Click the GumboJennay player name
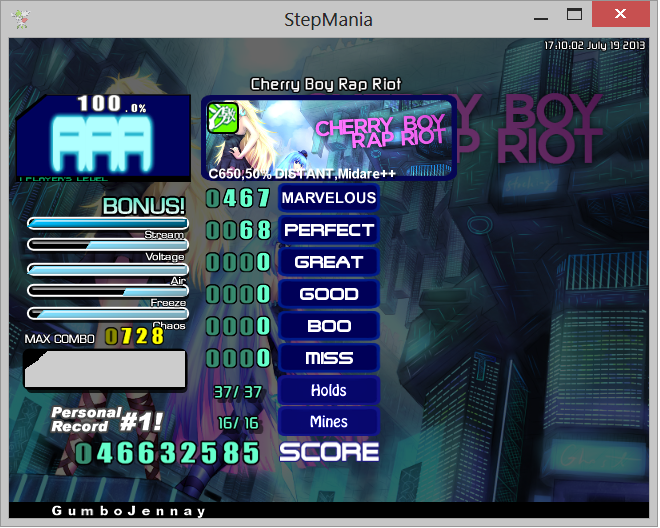 [x=128, y=511]
